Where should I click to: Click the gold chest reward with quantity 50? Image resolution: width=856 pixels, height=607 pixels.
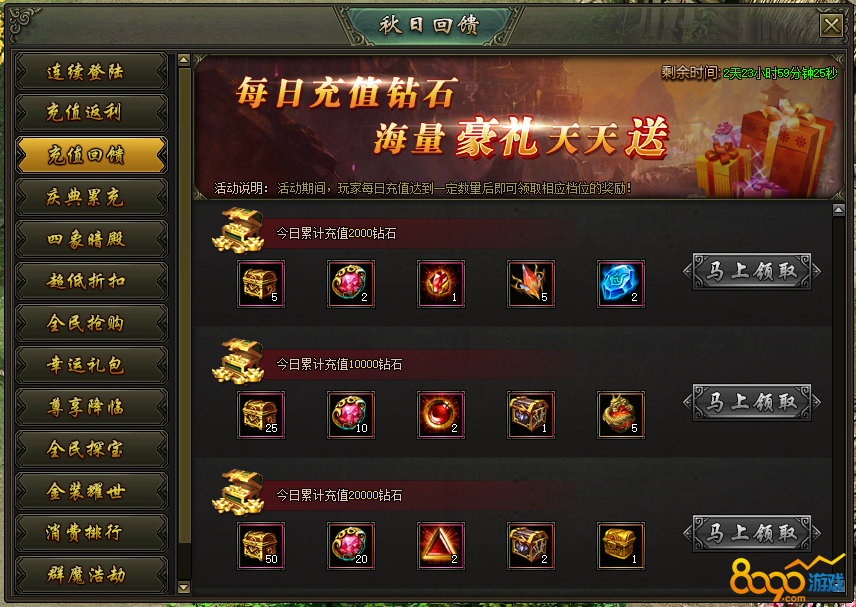(x=261, y=546)
